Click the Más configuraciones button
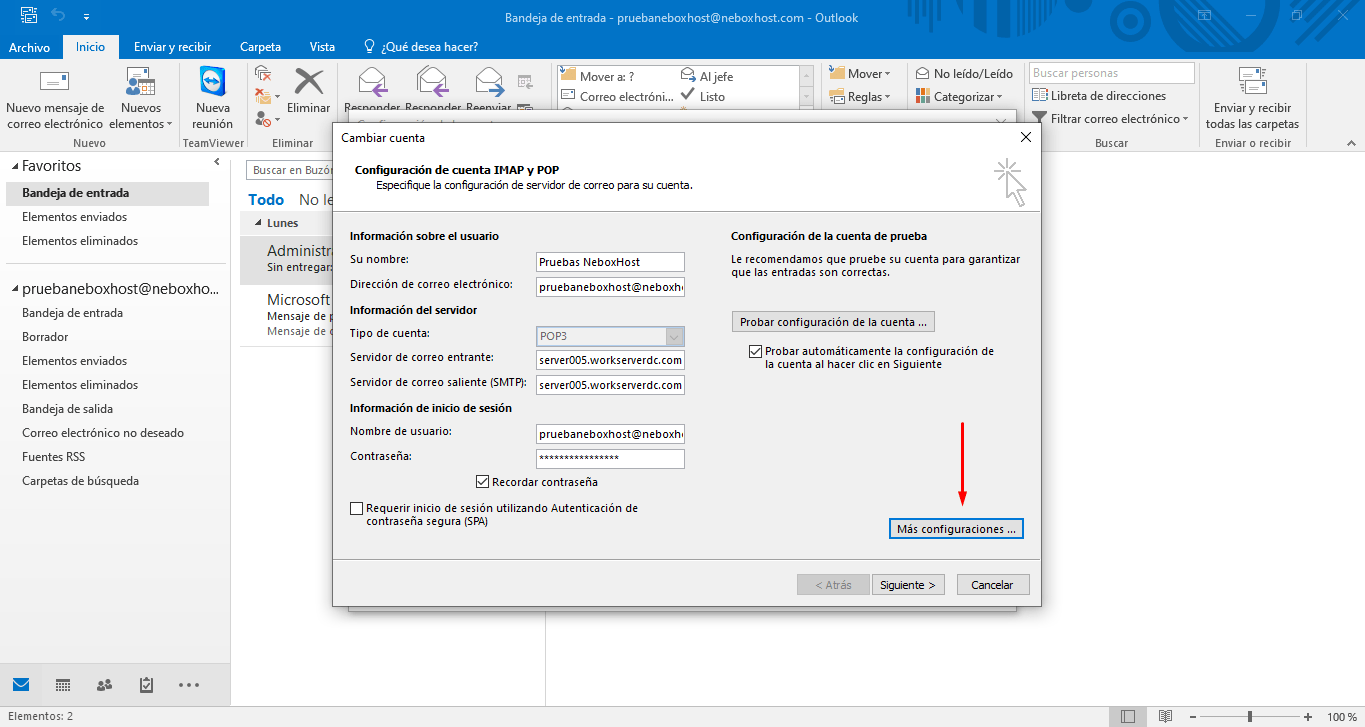Viewport: 1365px width, 727px height. [955, 529]
